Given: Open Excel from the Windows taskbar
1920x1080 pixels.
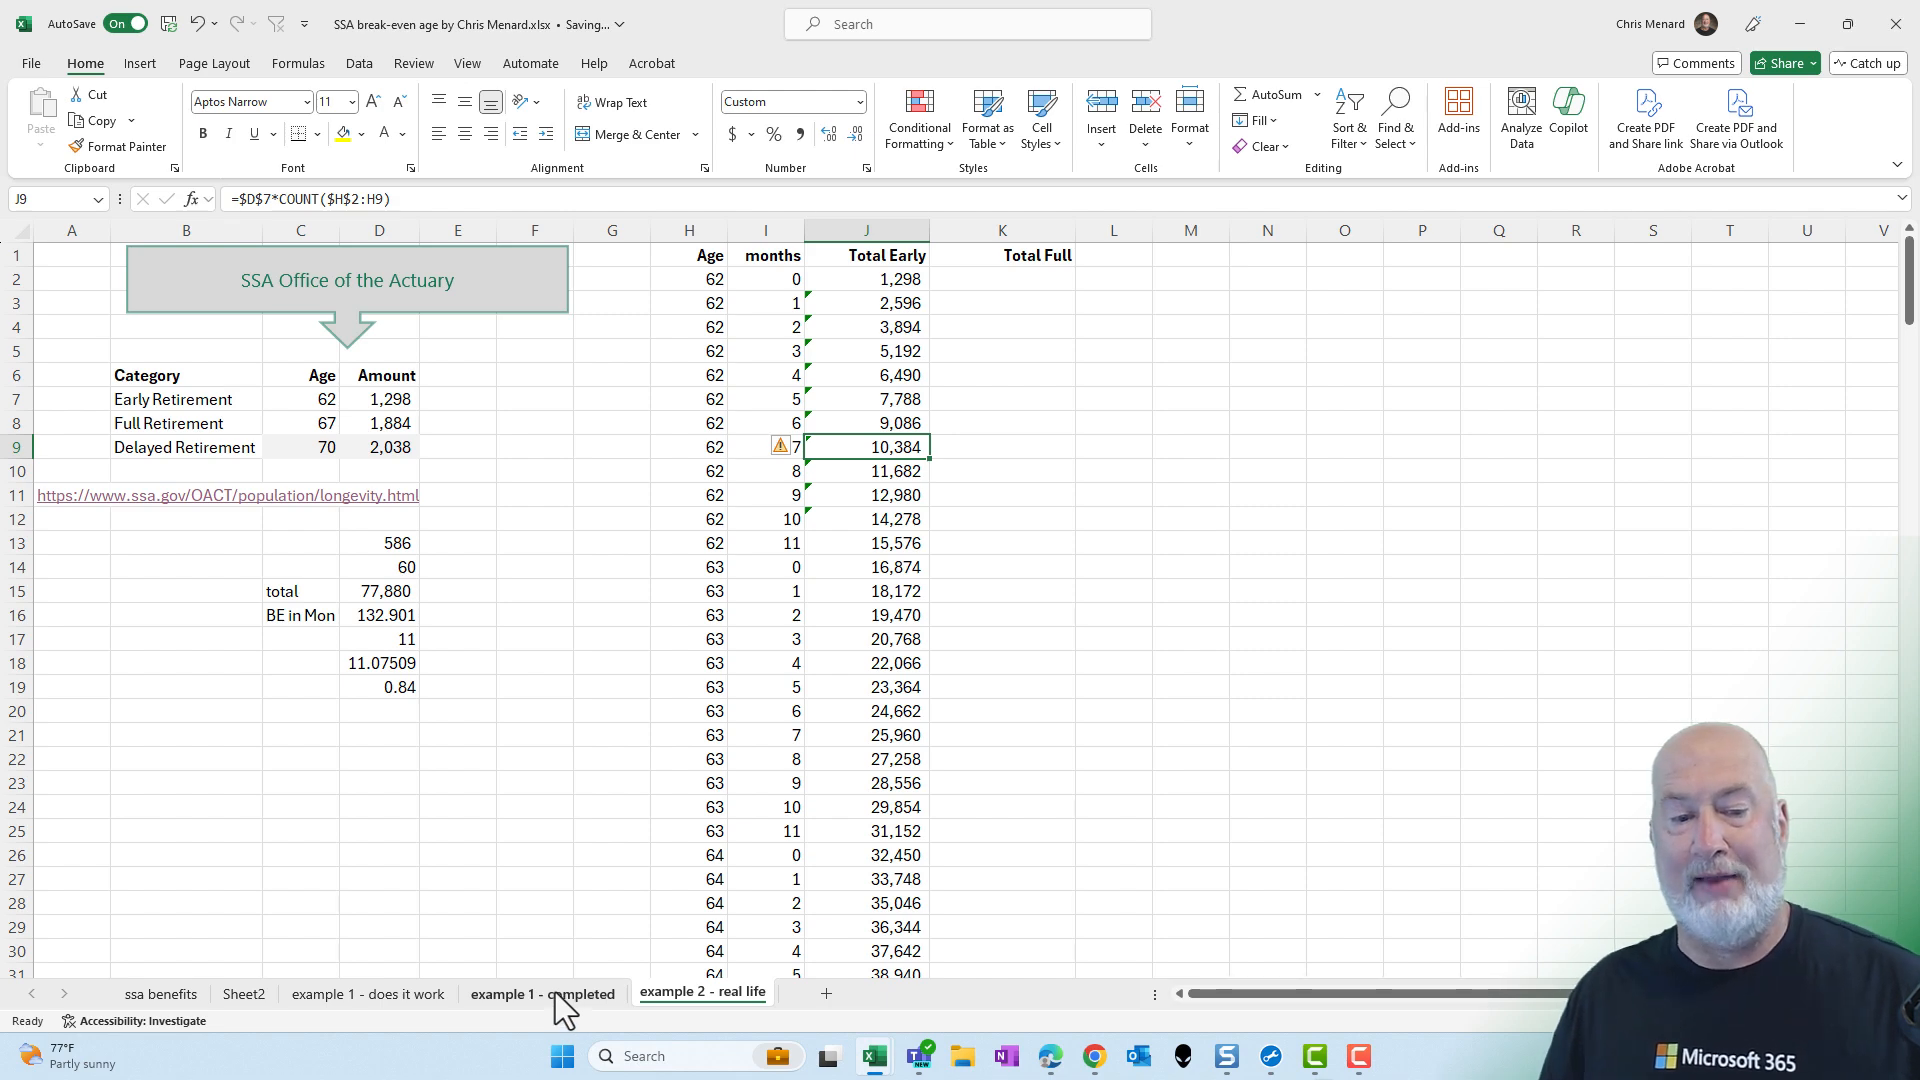Looking at the screenshot, I should pos(874,1056).
